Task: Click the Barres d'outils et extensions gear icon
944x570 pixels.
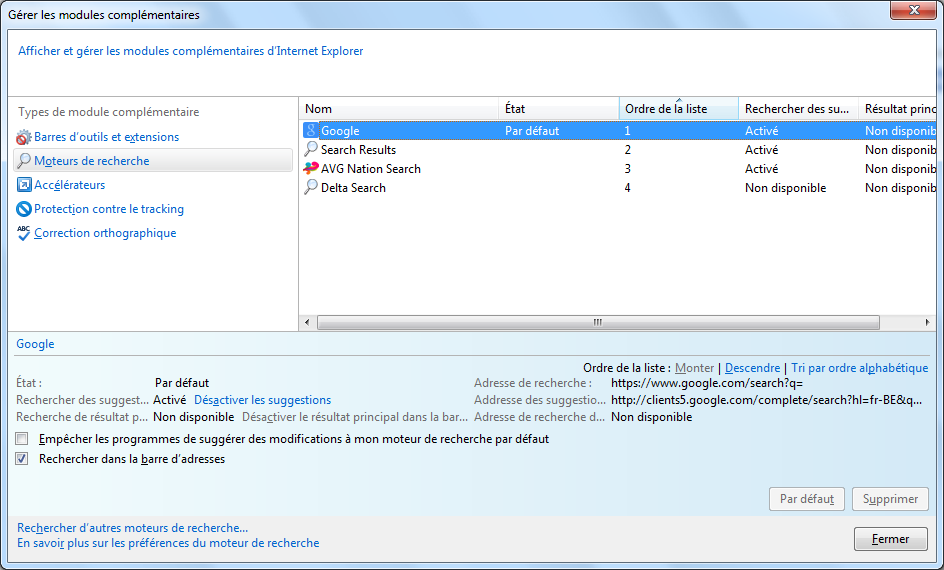Action: 23,137
